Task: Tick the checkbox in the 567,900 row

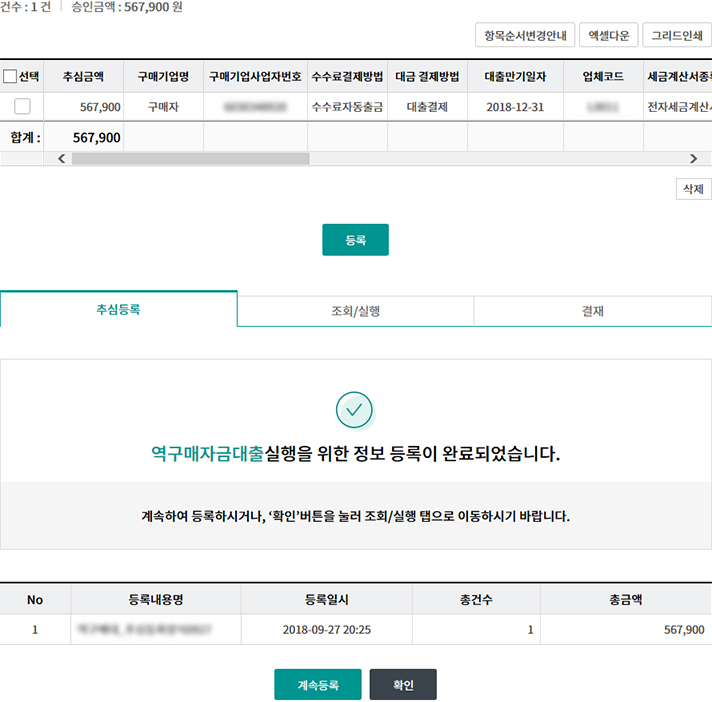Action: coord(22,107)
